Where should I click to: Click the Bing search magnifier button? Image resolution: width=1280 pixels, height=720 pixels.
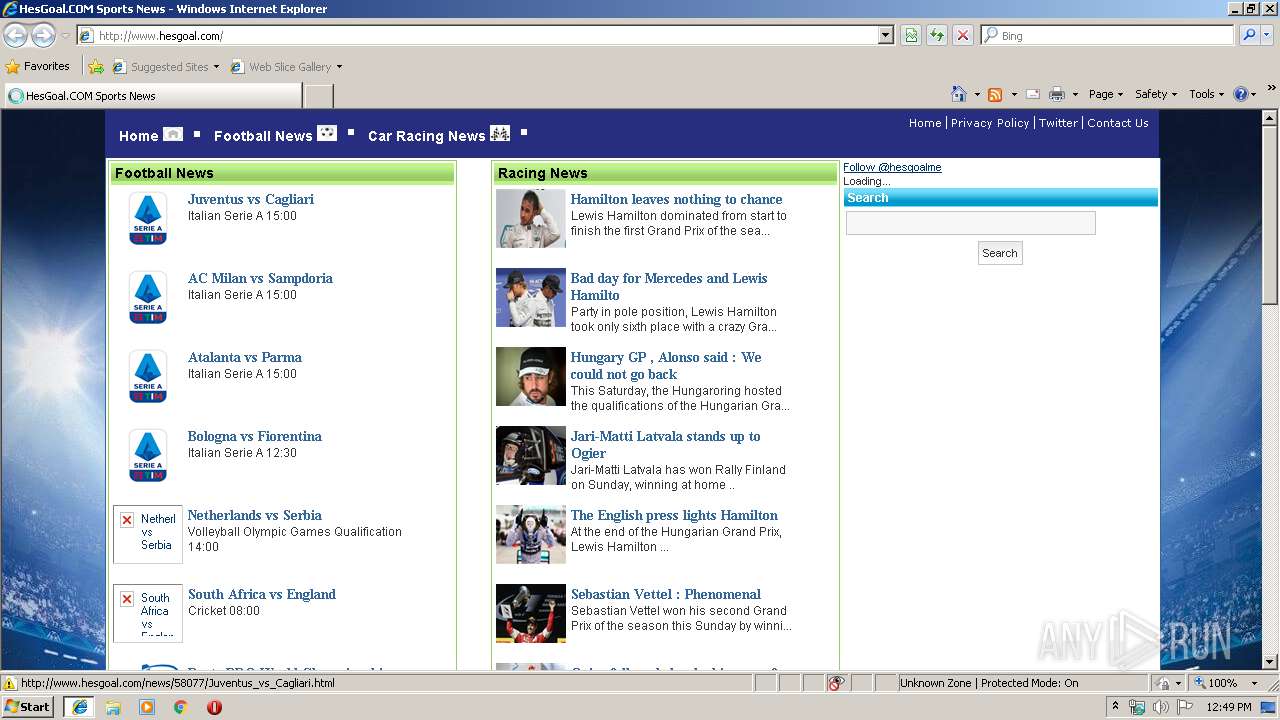[1249, 35]
